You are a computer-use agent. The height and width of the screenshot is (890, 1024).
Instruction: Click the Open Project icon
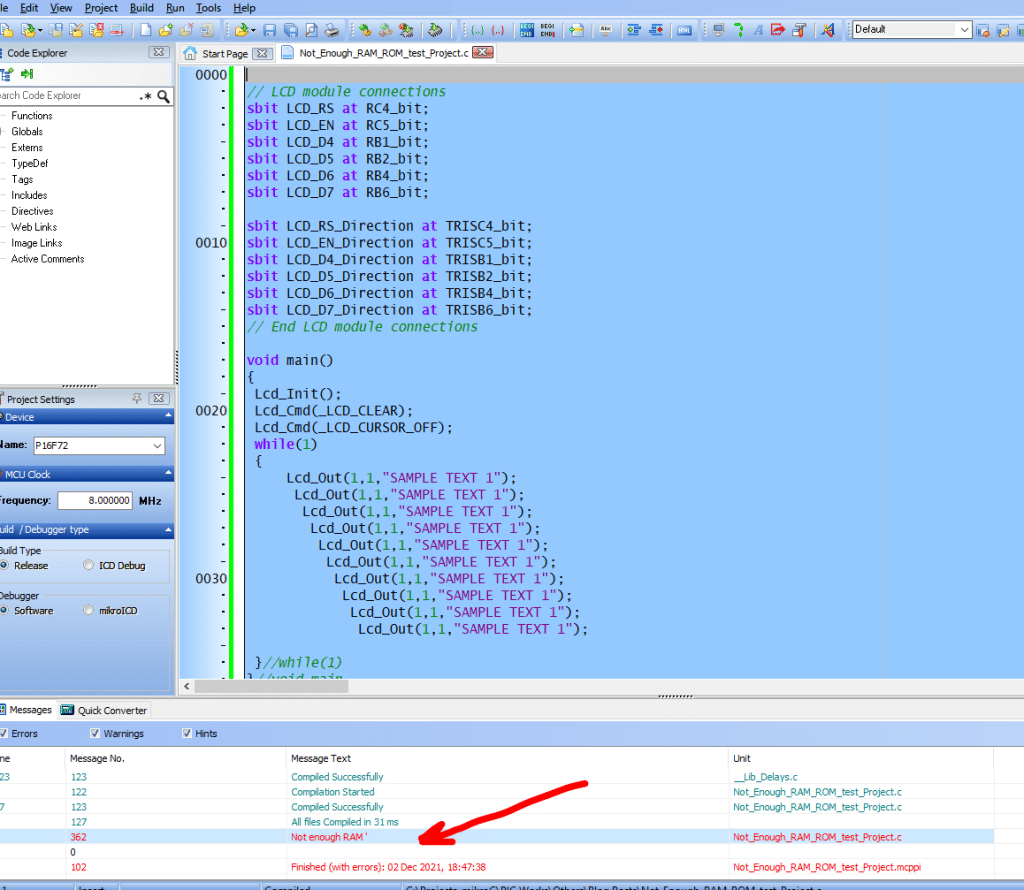coord(27,30)
